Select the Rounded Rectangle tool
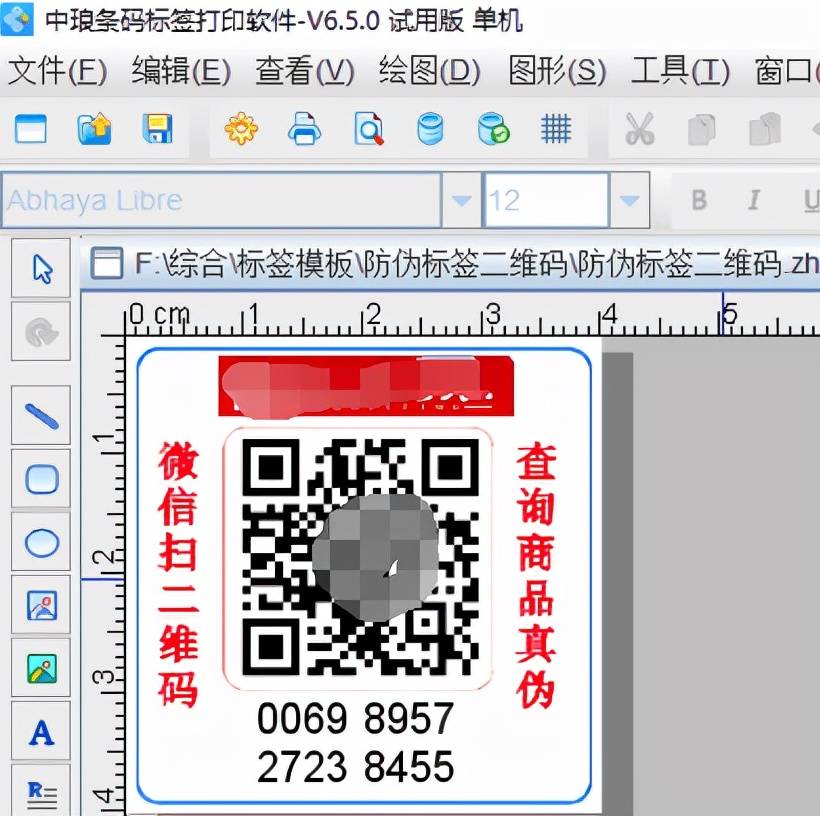This screenshot has height=816, width=820. (41, 479)
